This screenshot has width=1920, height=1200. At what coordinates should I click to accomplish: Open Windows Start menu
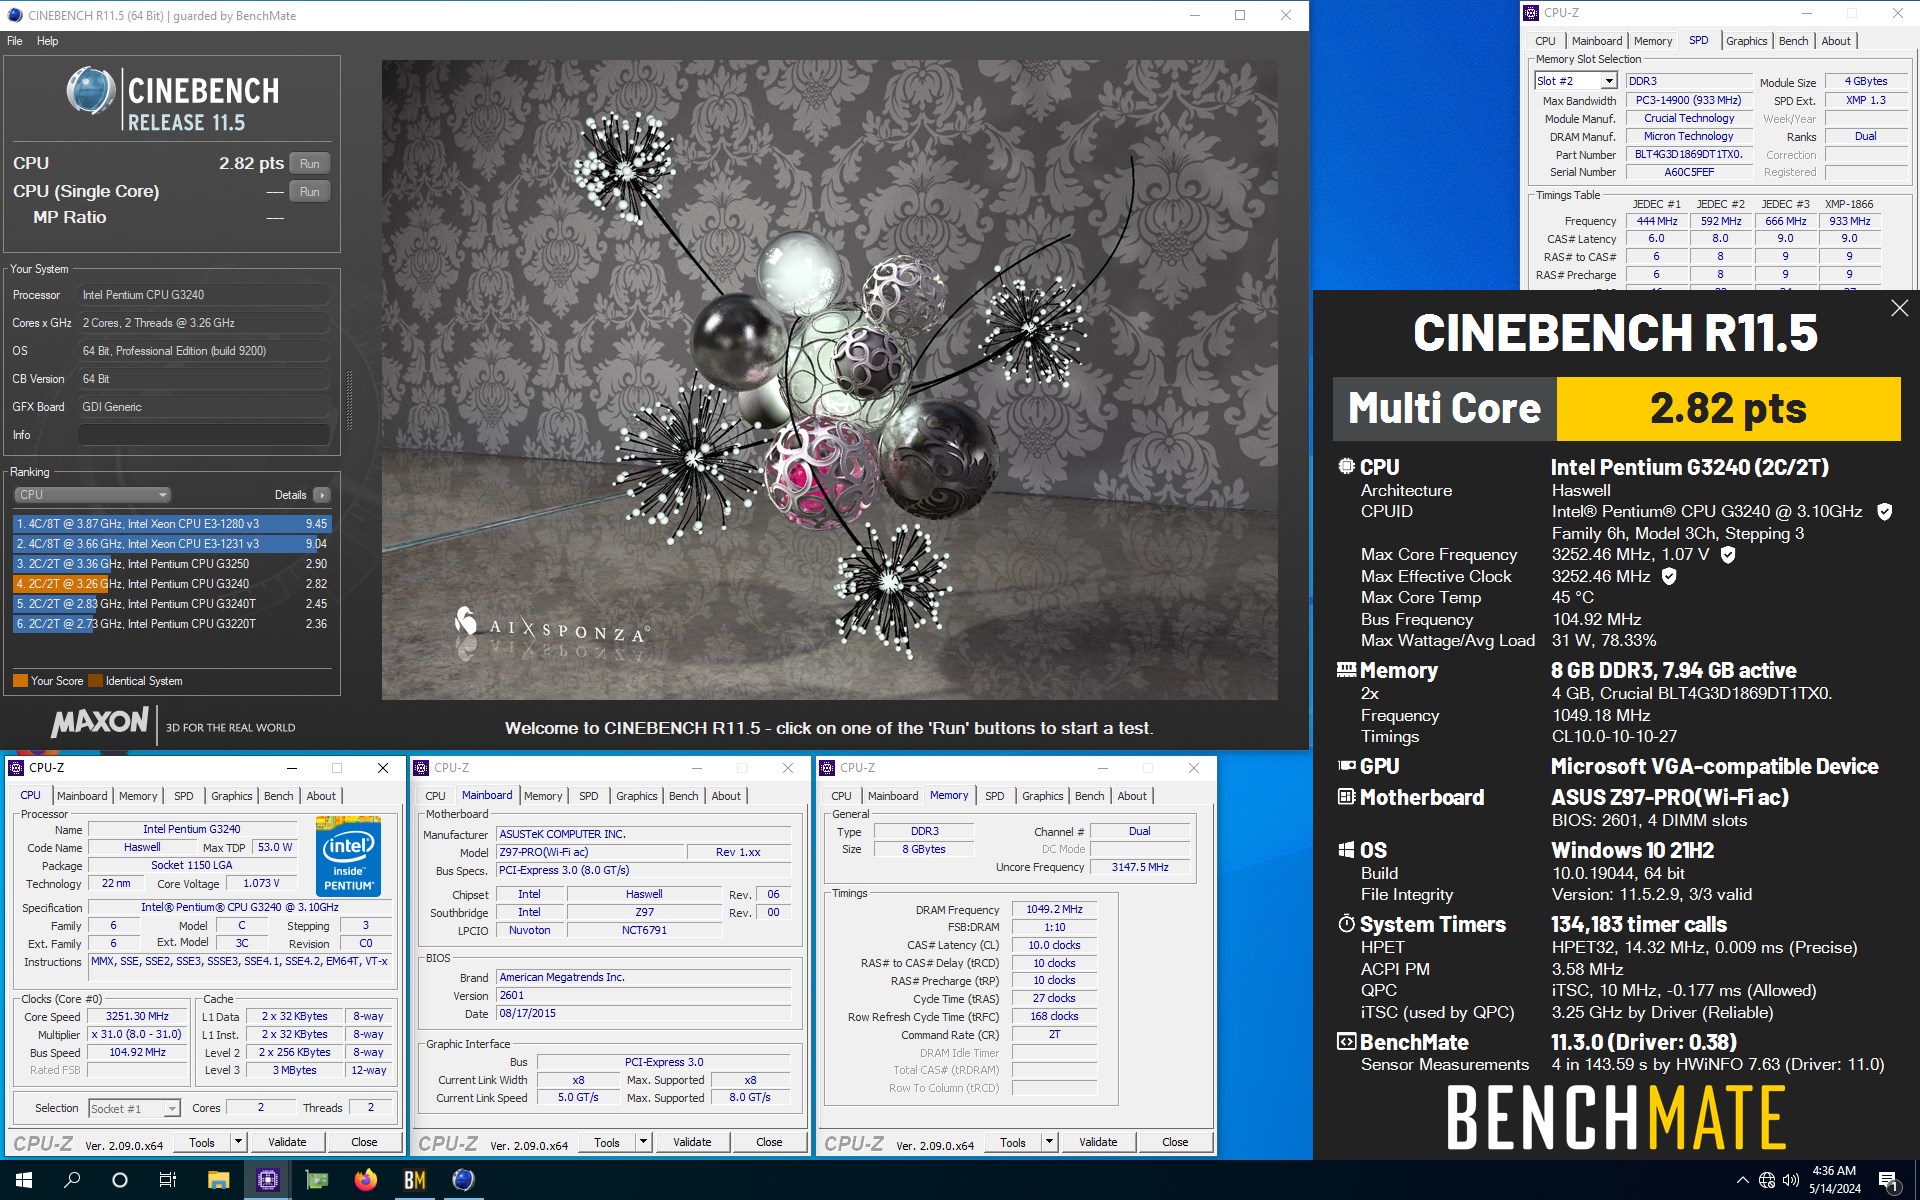pyautogui.click(x=24, y=1180)
